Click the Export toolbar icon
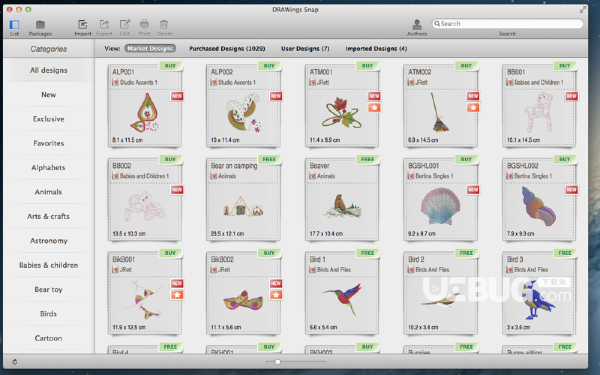Screen dimensions: 600x375 (104, 25)
